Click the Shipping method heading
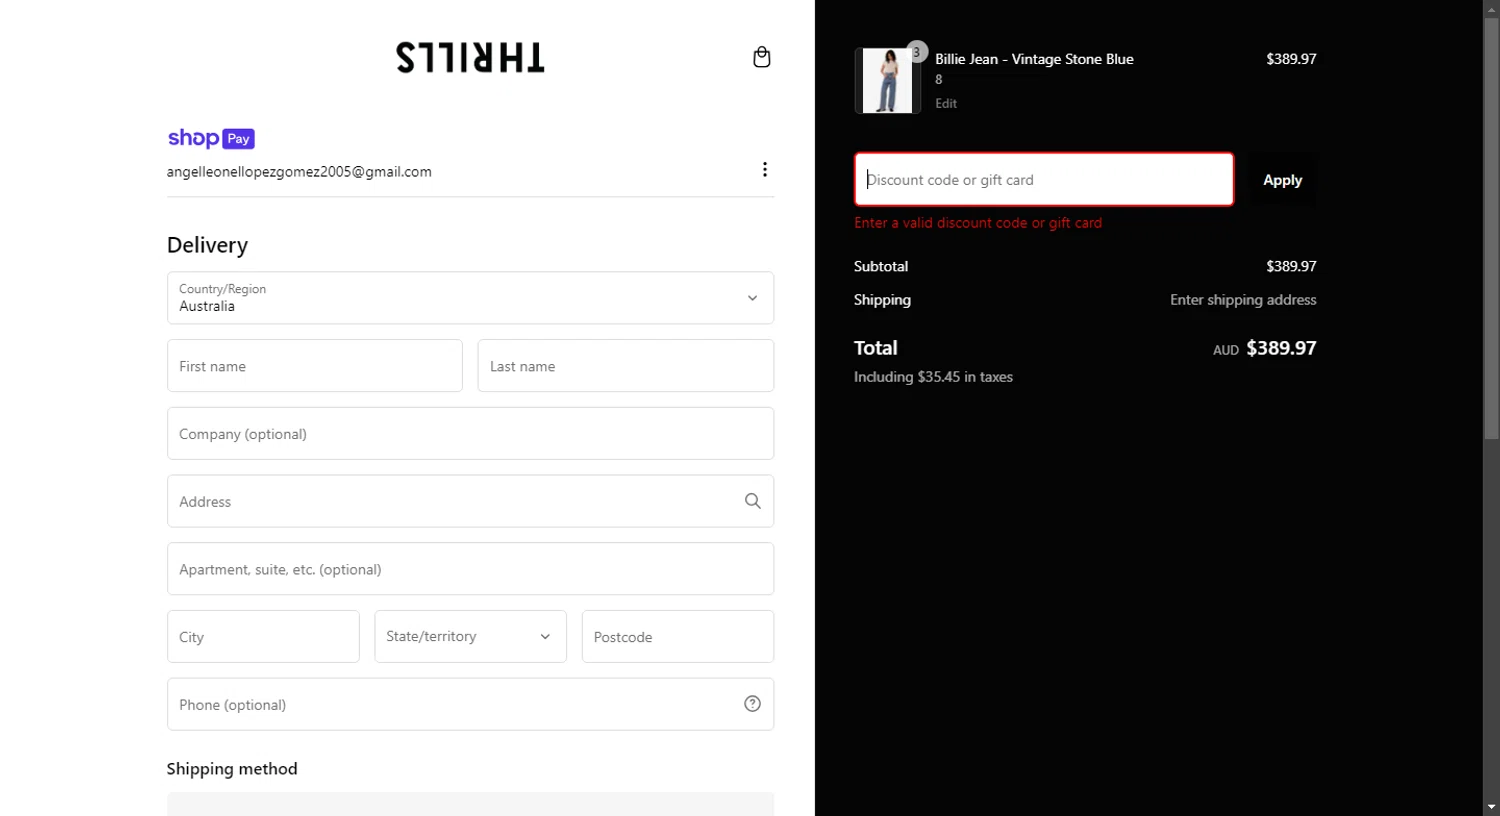1500x816 pixels. (x=232, y=769)
